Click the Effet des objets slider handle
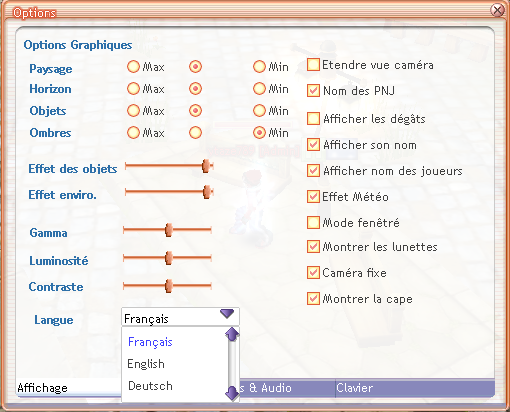Screen dimensions: 510x412 (x=207, y=166)
